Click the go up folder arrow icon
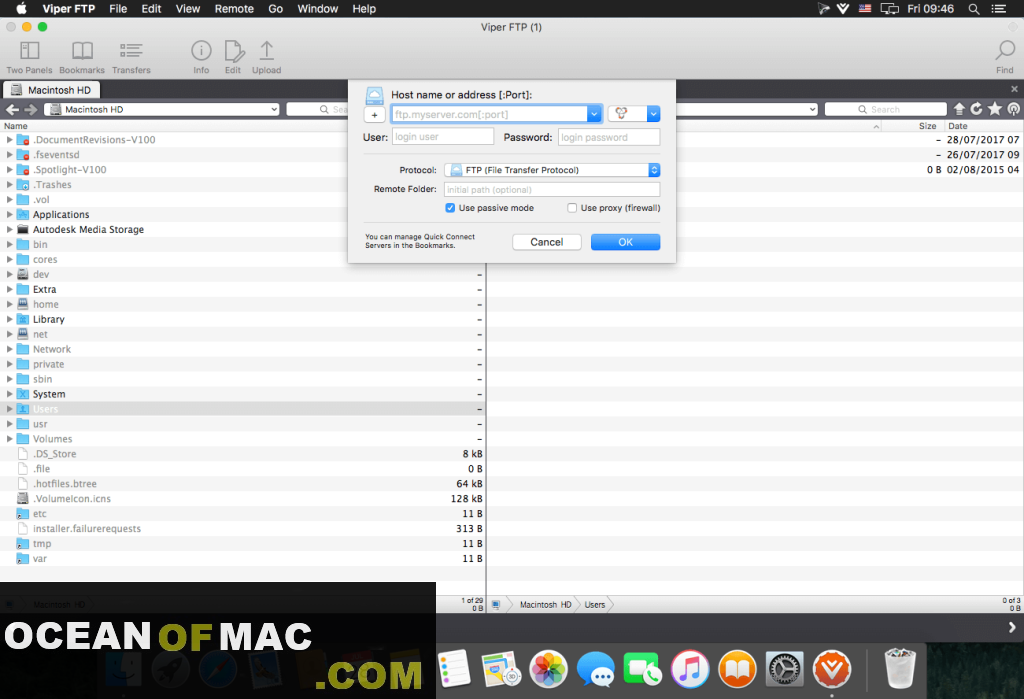1024x699 pixels. (x=959, y=109)
